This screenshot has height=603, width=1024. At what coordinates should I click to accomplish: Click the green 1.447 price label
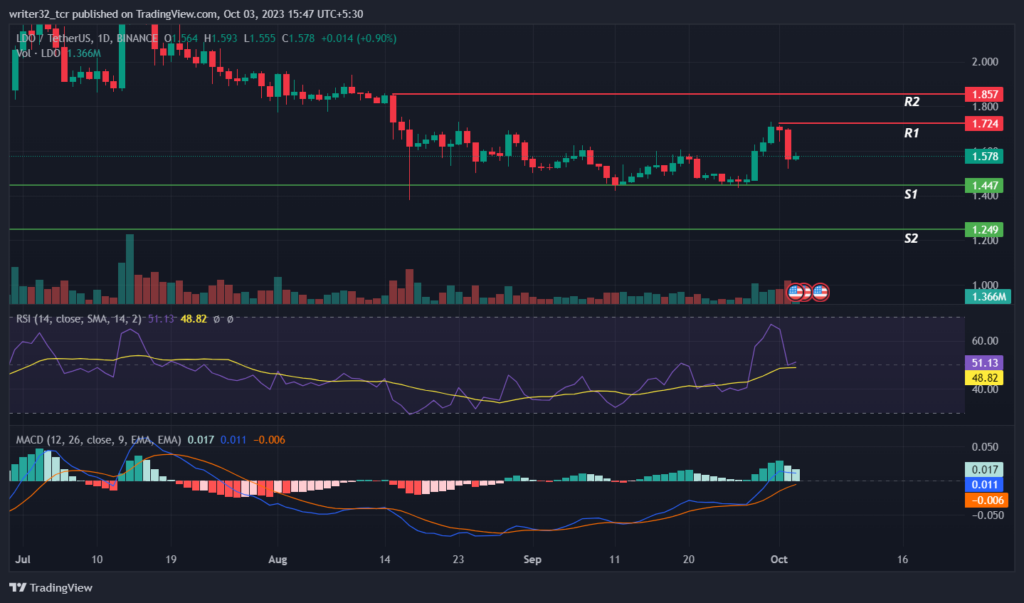pyautogui.click(x=984, y=186)
